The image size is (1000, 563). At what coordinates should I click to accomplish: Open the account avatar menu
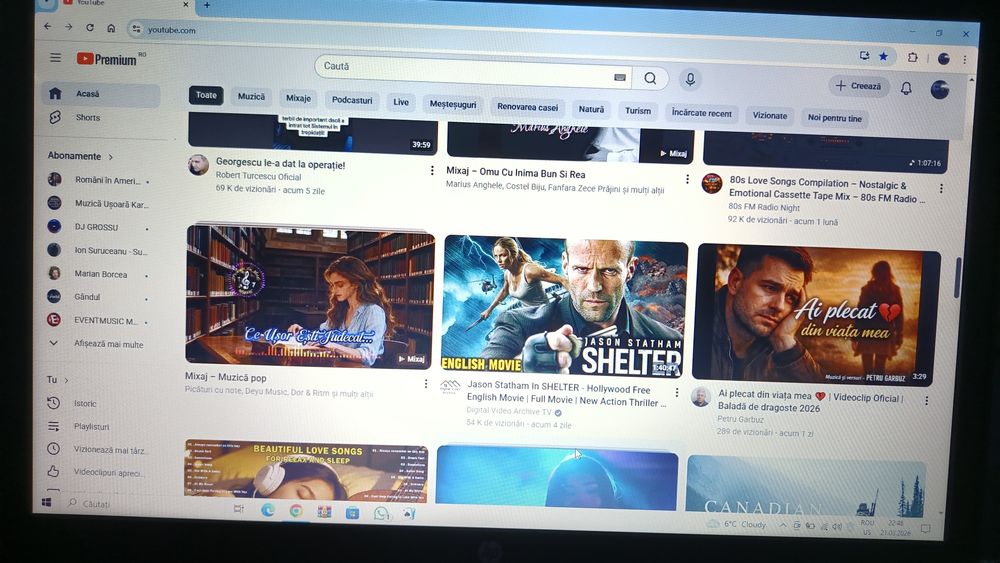pos(939,89)
